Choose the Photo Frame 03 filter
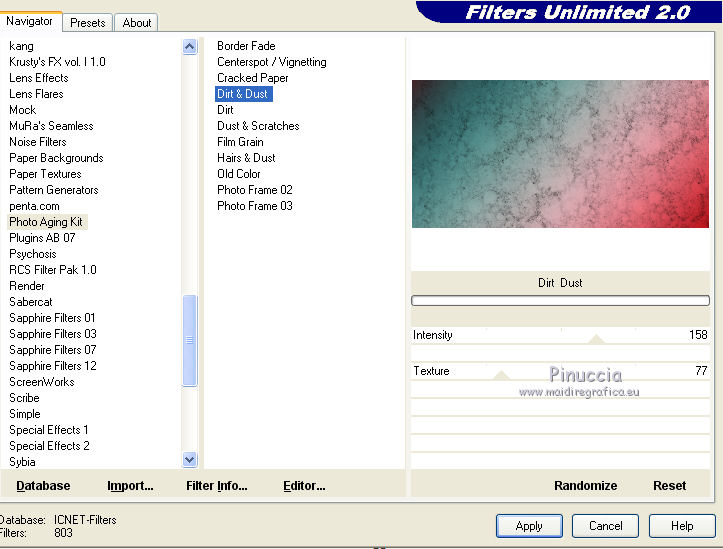The height and width of the screenshot is (549, 723). tap(255, 206)
